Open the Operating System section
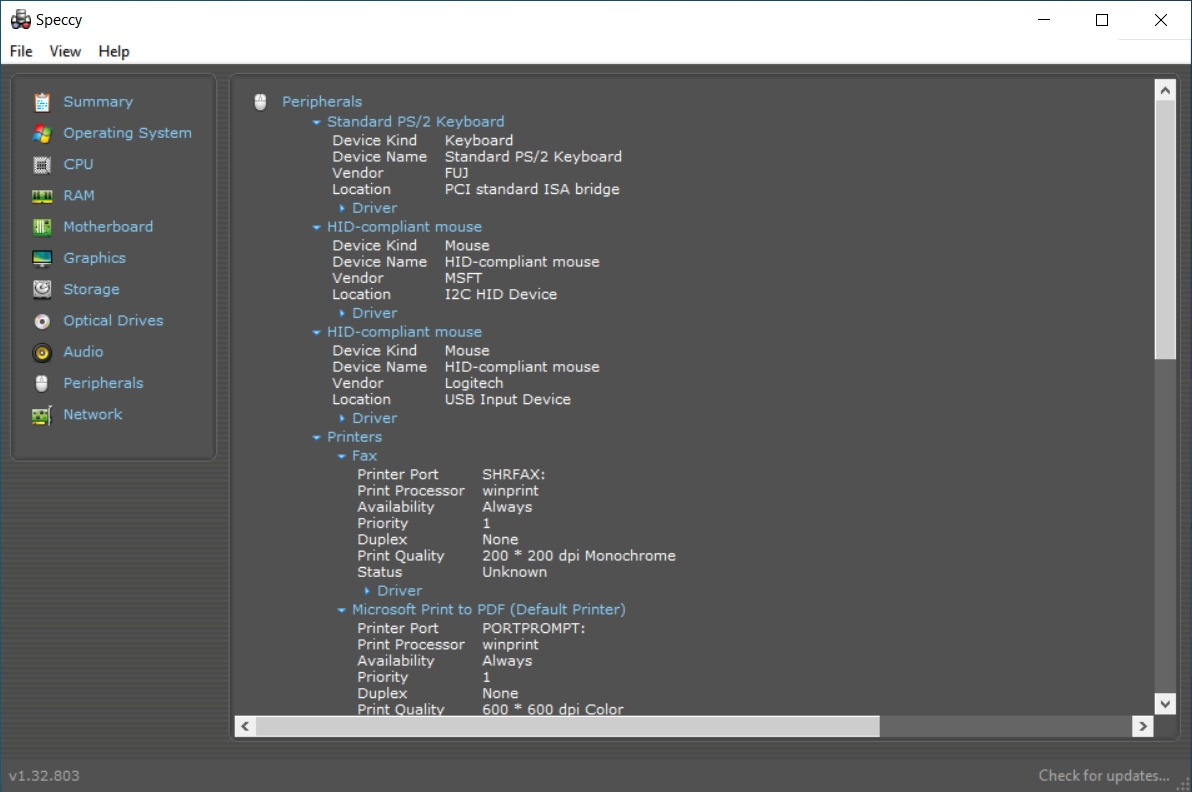 tap(128, 133)
